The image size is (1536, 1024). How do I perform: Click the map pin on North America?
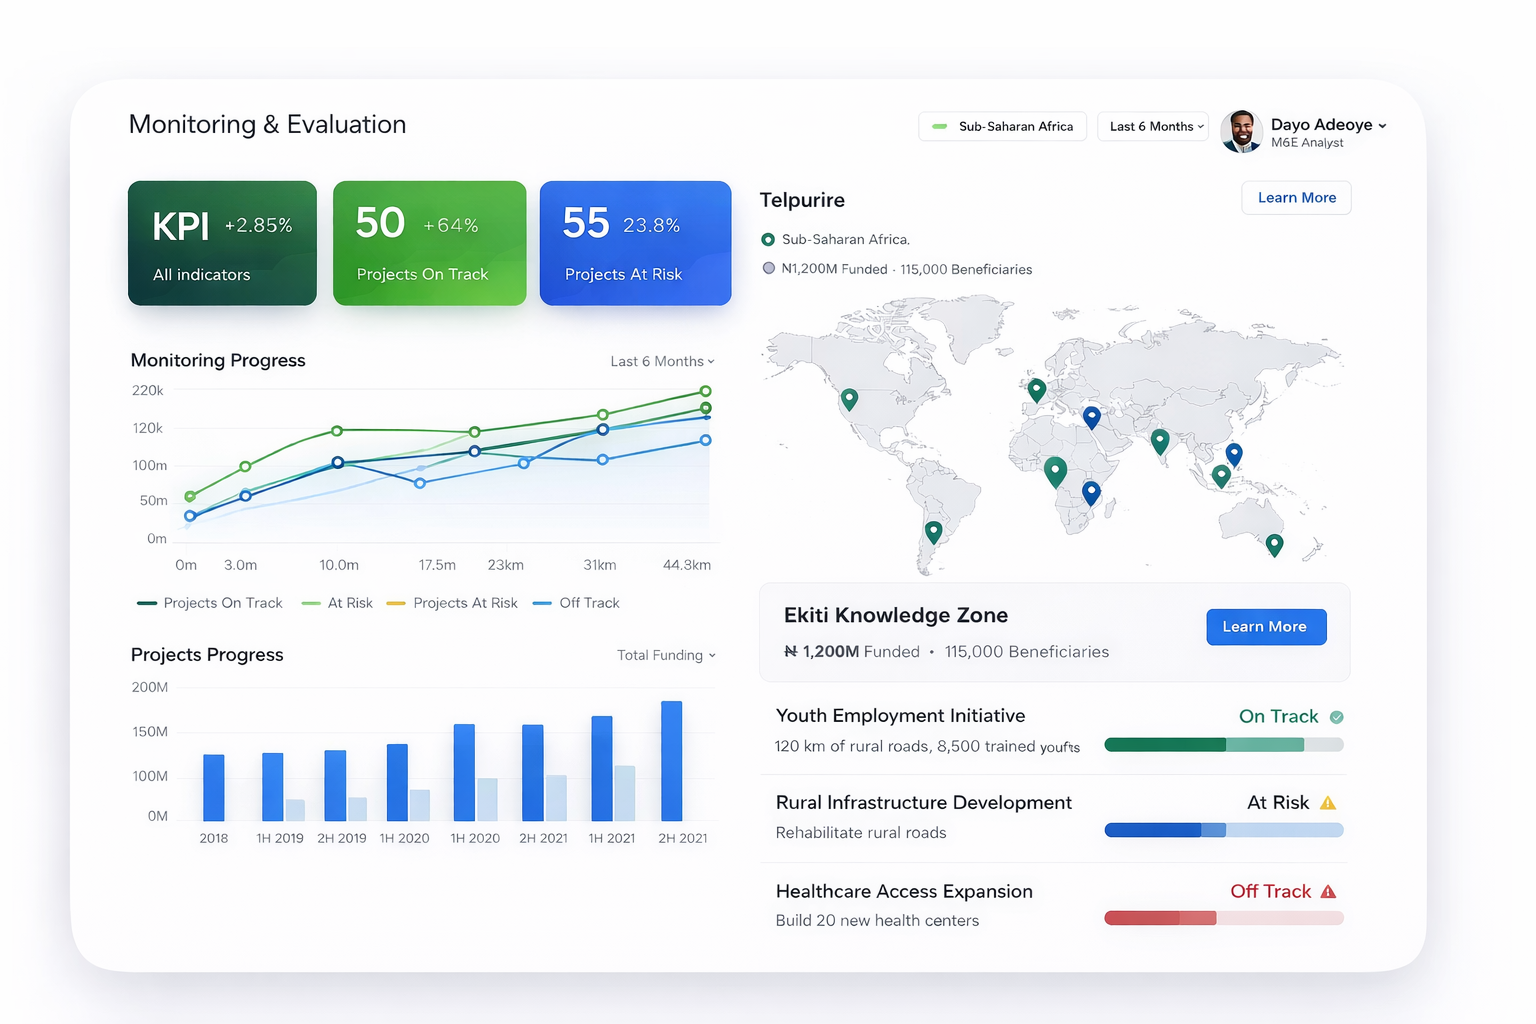pyautogui.click(x=849, y=399)
